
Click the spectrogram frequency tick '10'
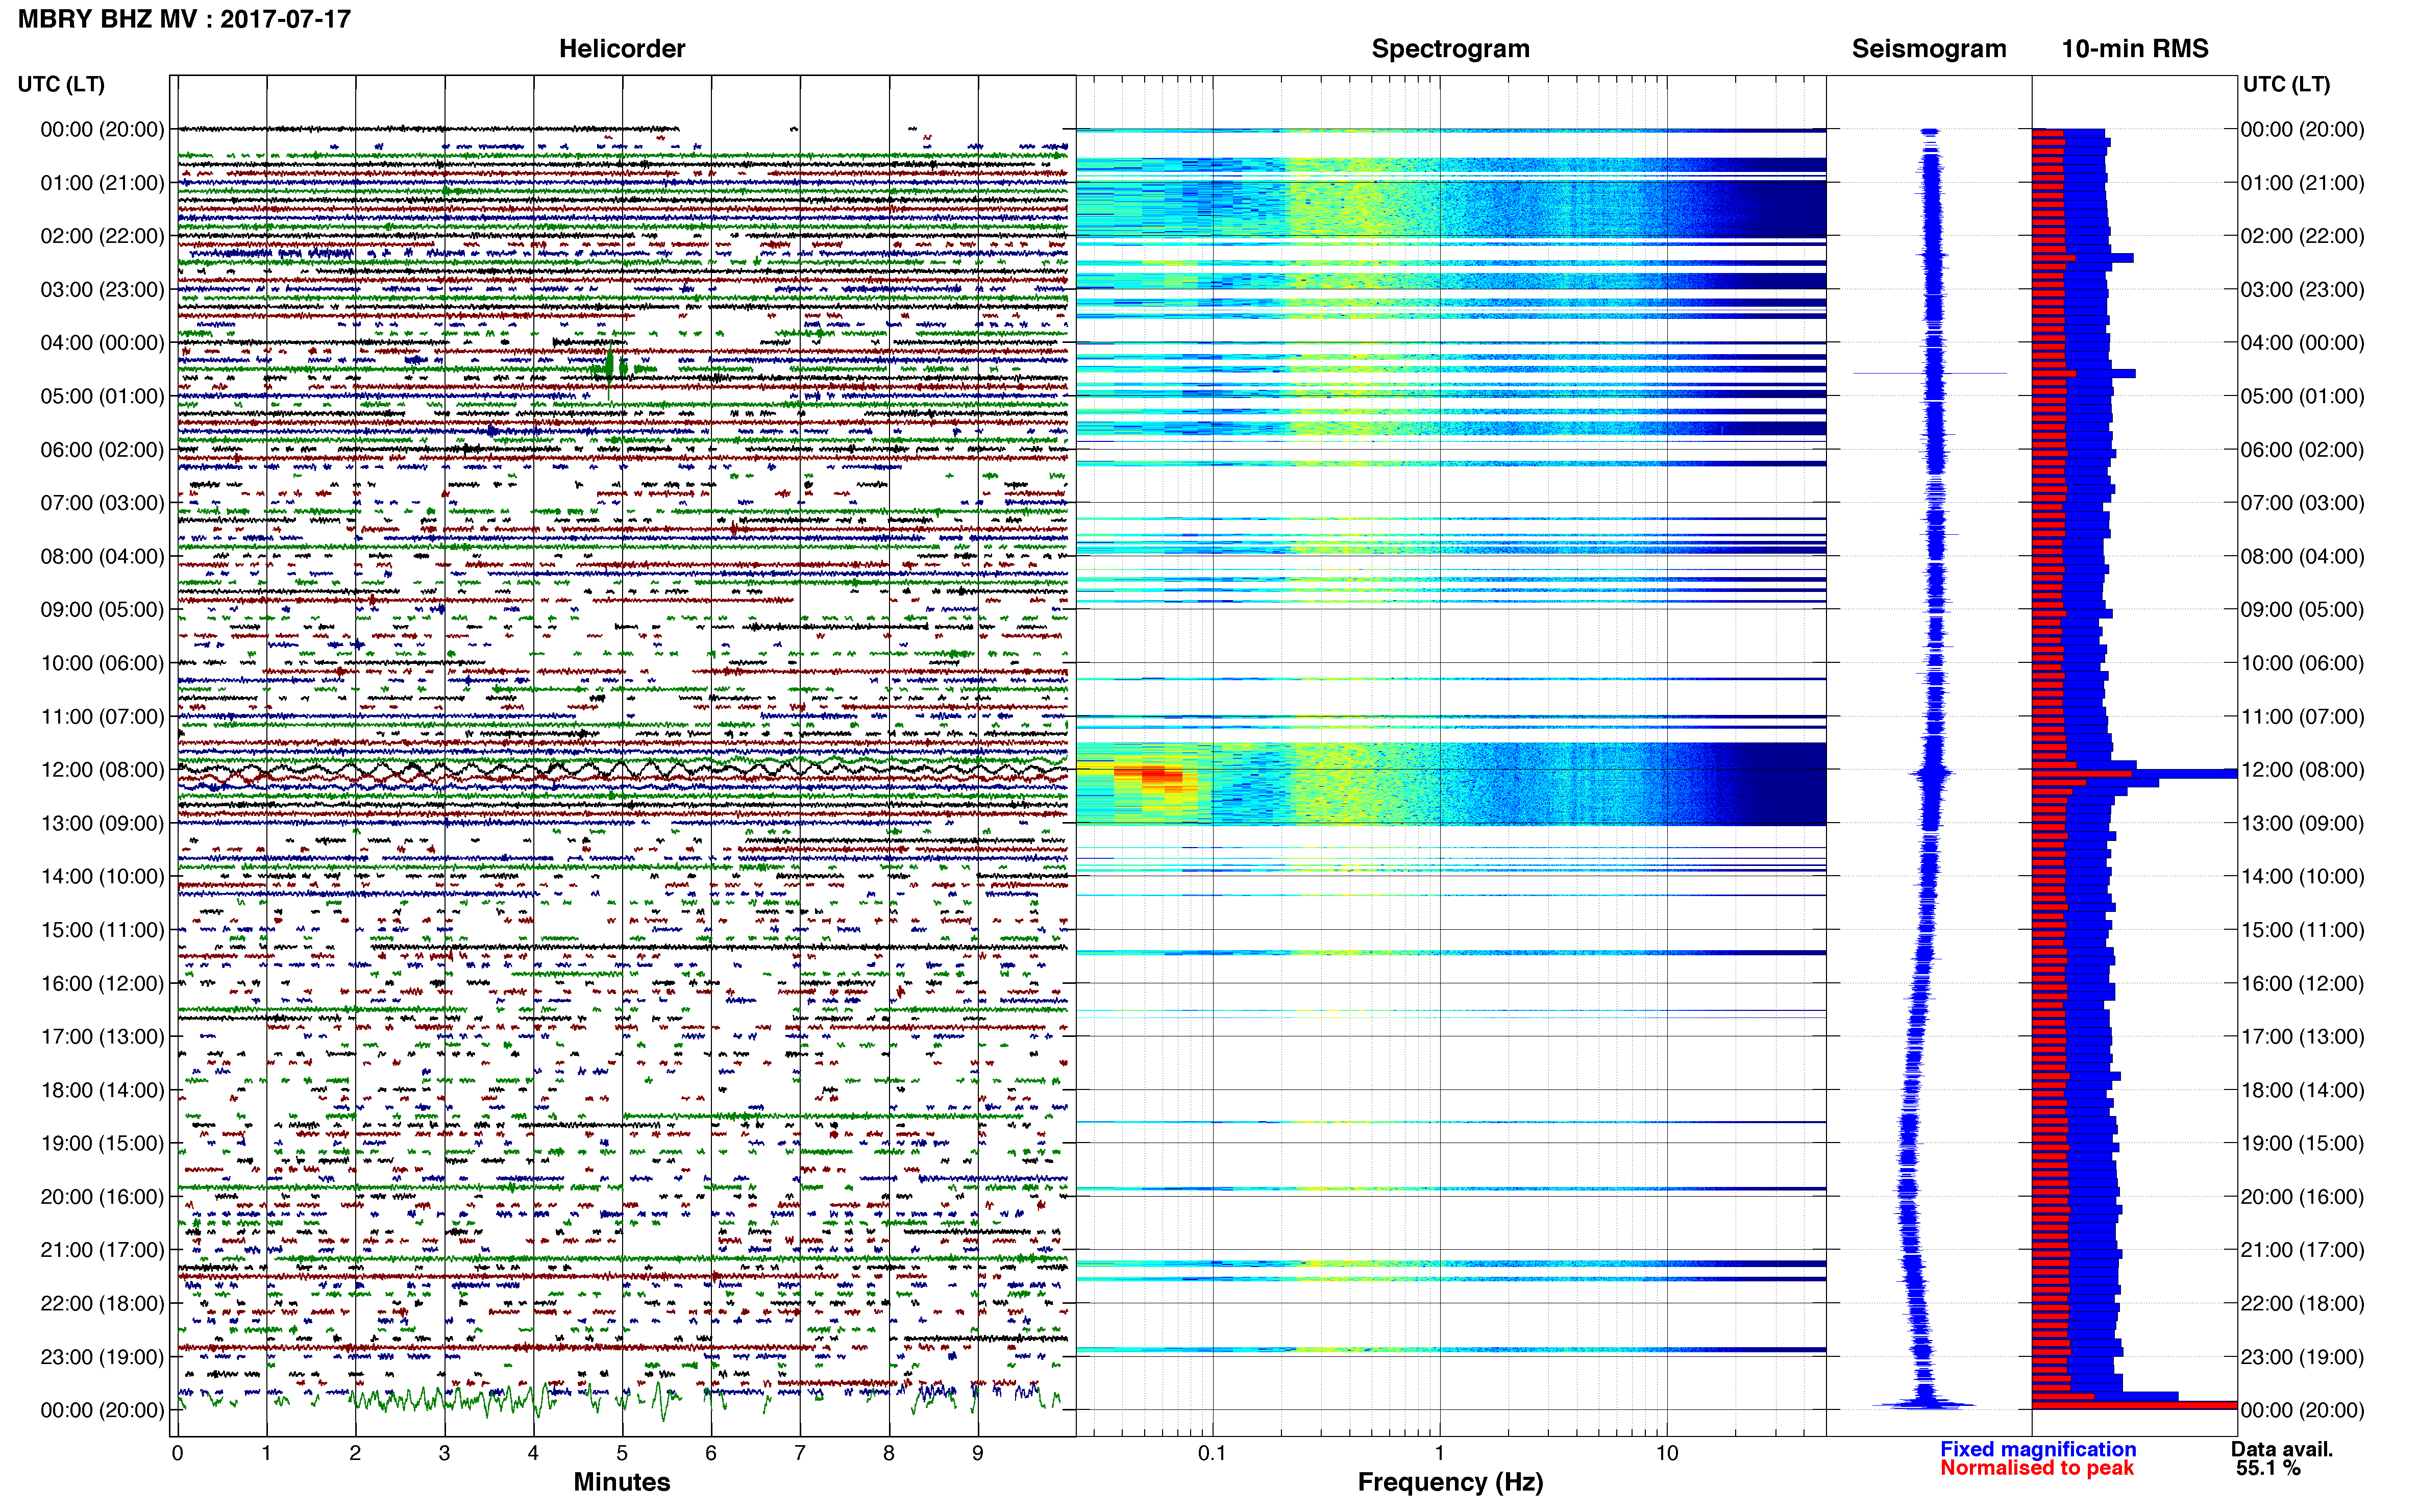click(1666, 1453)
